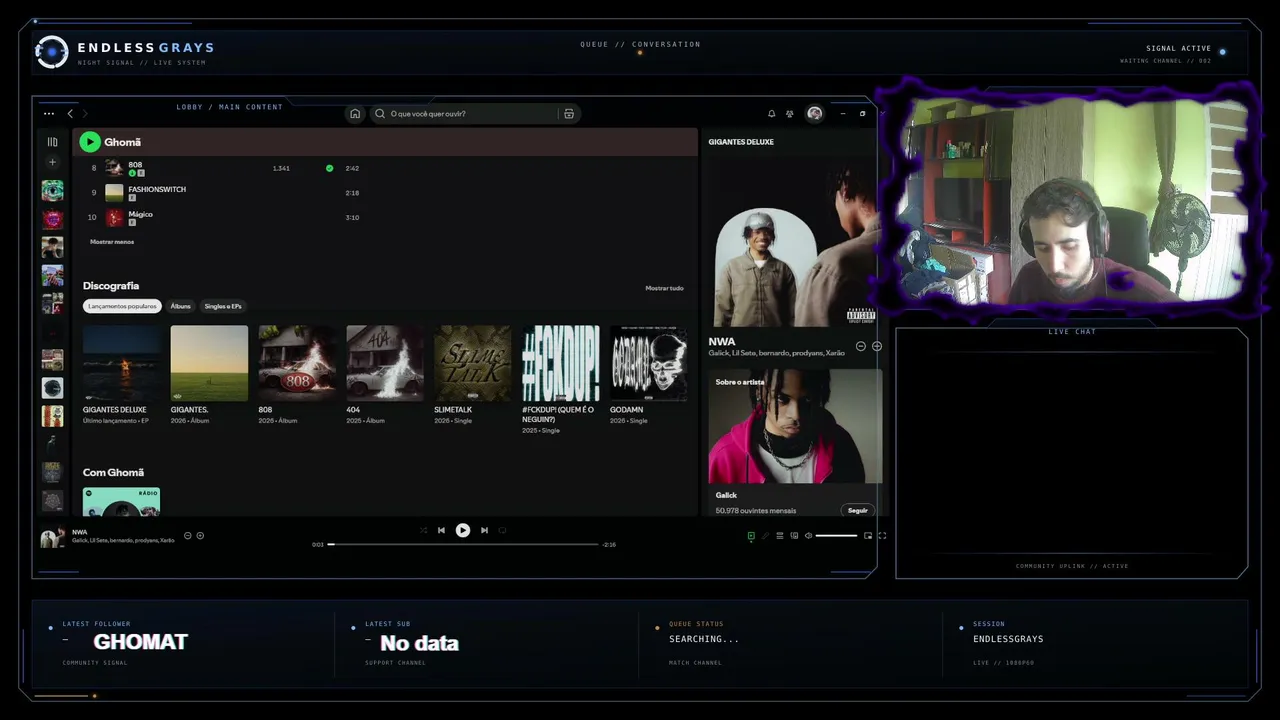Mute with the volume speaker icon
This screenshot has width=1280, height=720.
pyautogui.click(x=808, y=536)
